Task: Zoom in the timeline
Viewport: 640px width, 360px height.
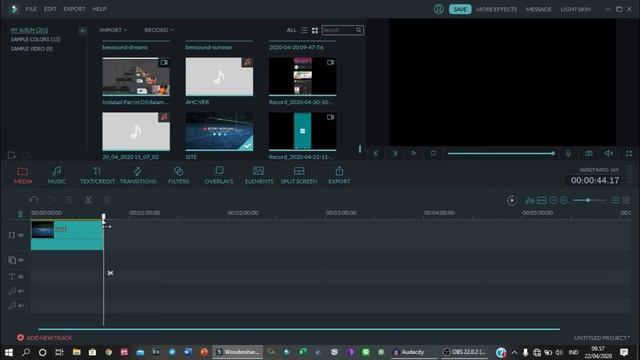Action: (x=564, y=200)
